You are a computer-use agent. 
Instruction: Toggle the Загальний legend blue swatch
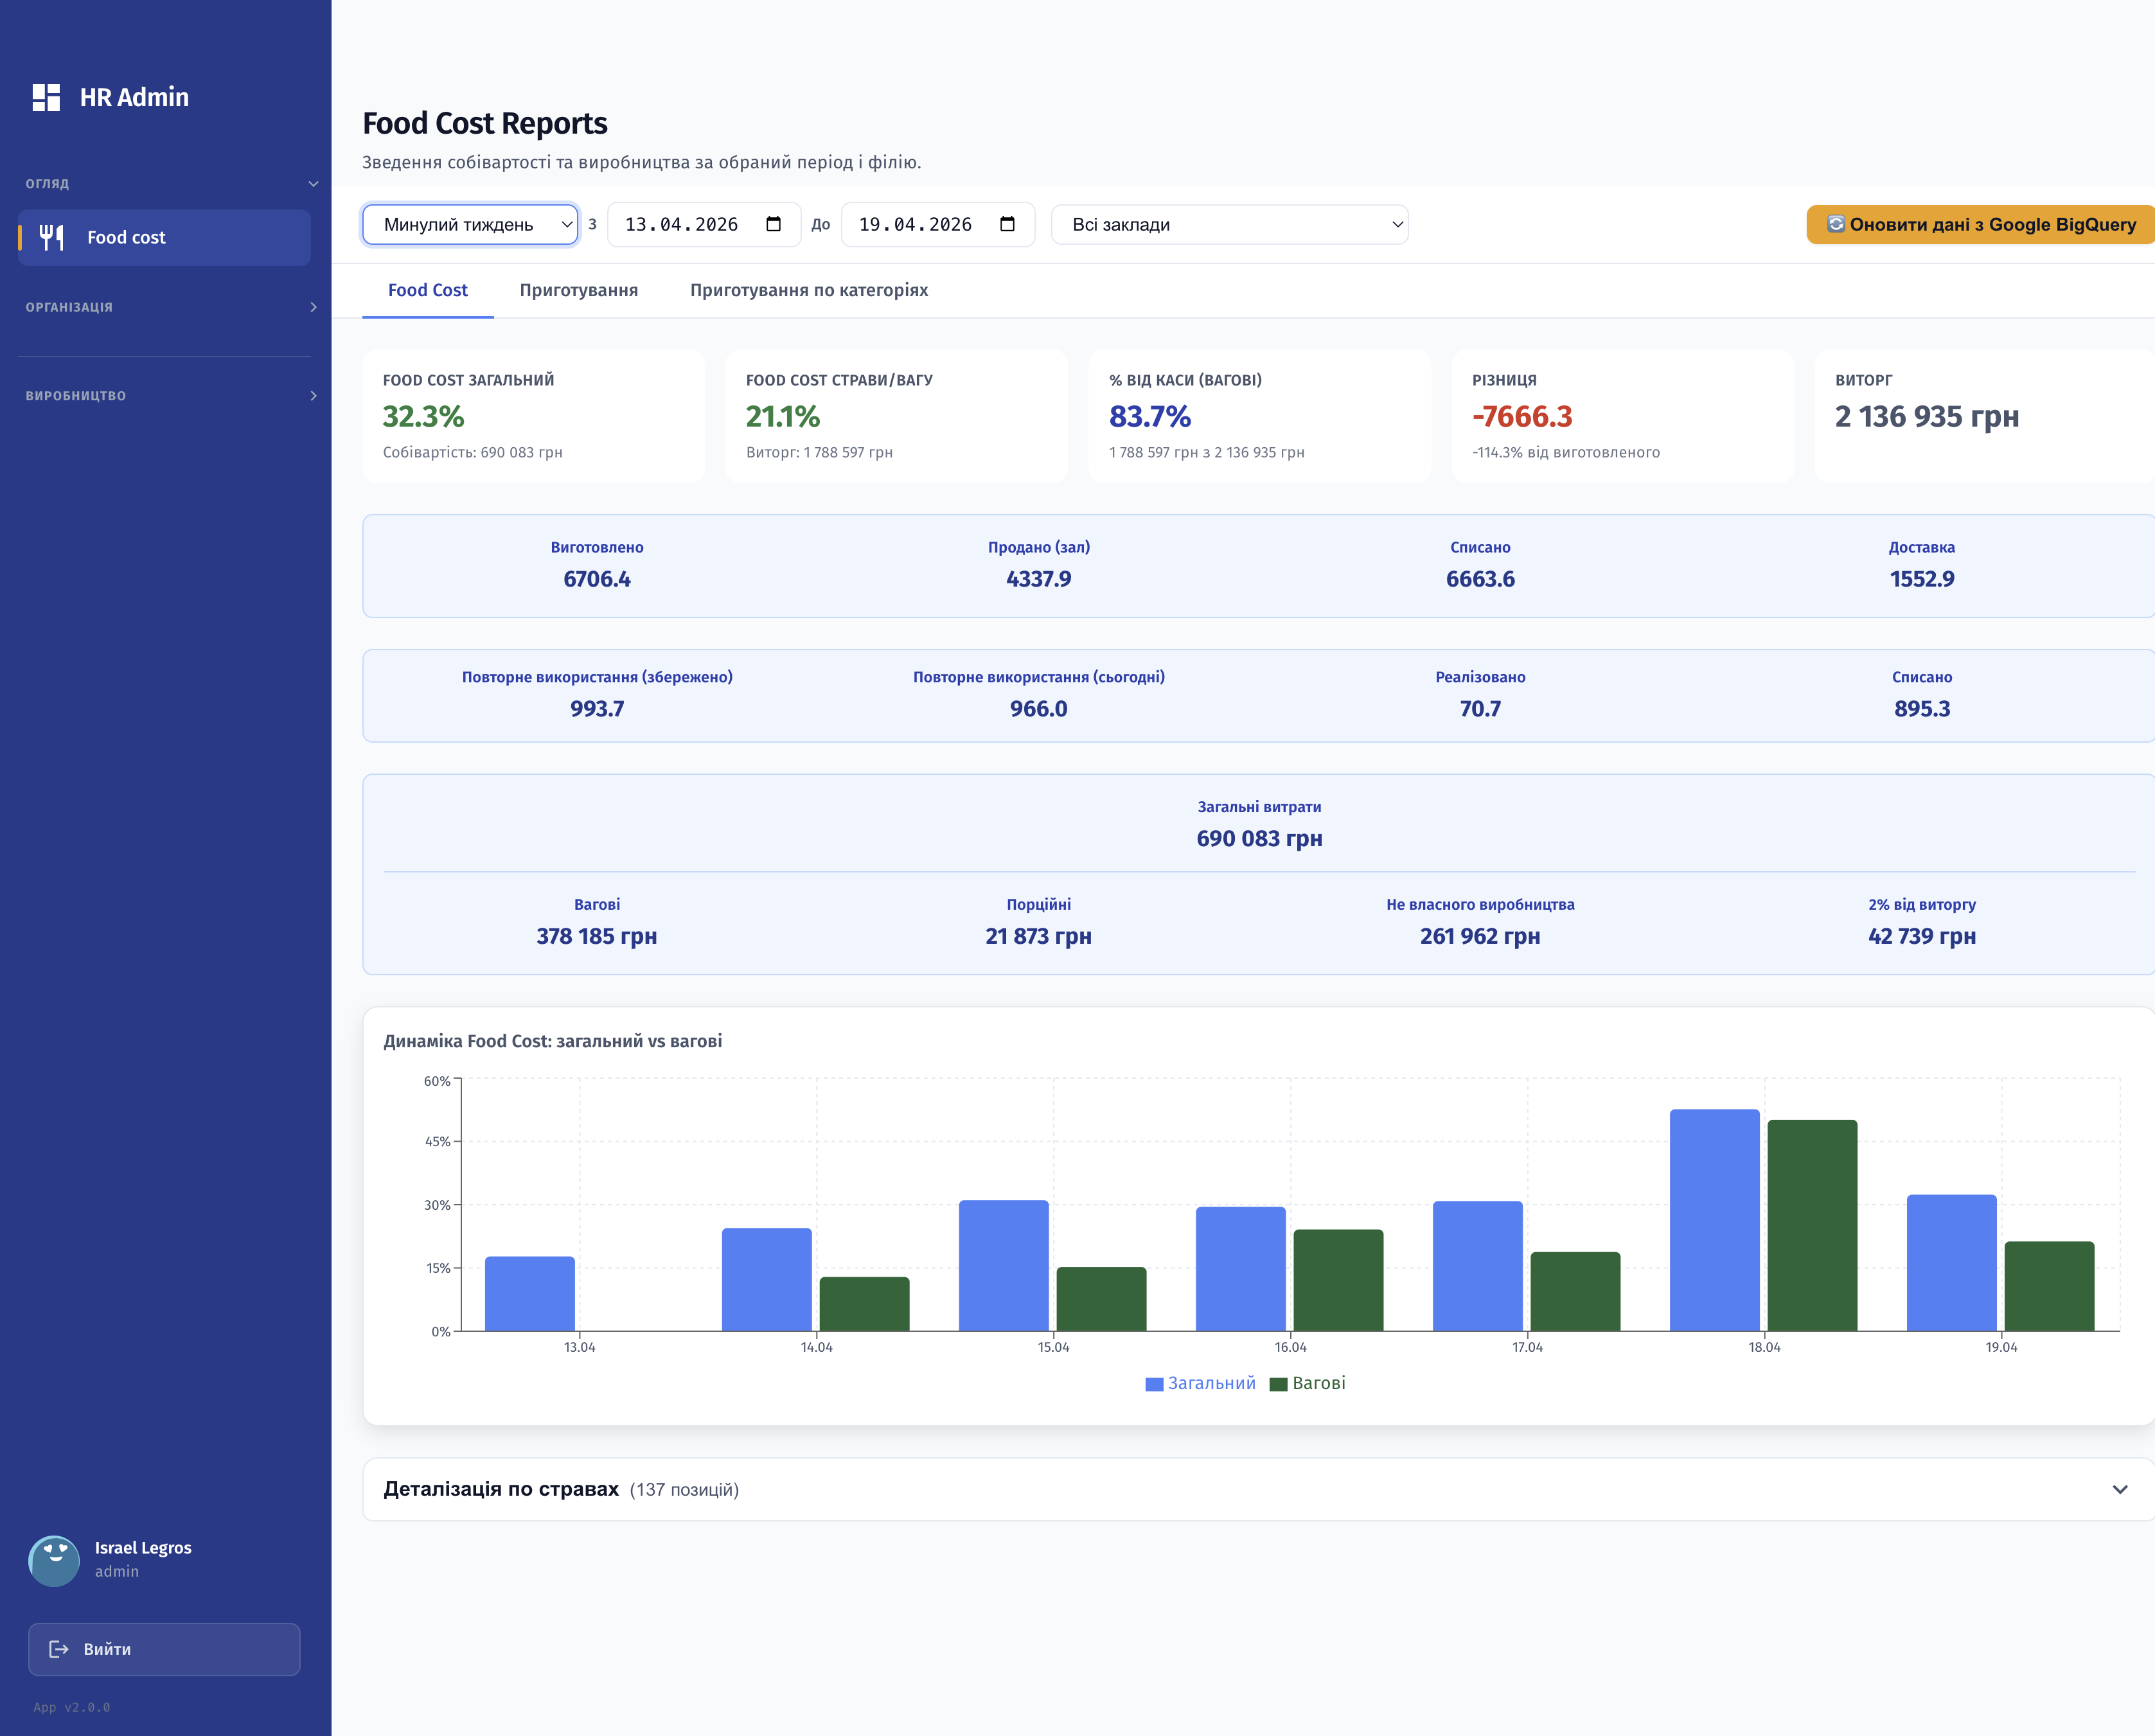1154,1384
